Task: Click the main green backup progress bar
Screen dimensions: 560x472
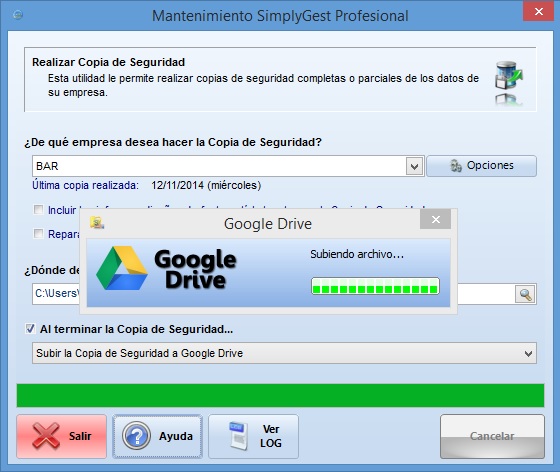Action: (280, 396)
